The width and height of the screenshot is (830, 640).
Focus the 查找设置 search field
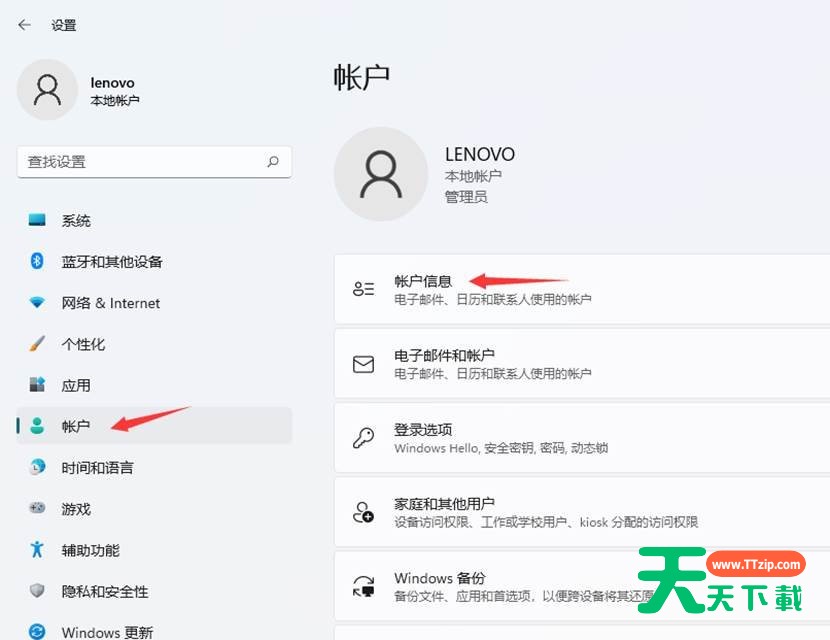[154, 162]
